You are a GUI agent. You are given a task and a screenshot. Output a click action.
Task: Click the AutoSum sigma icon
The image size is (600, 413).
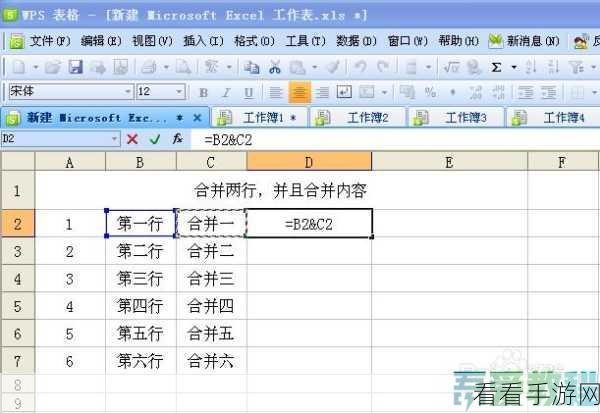coord(496,68)
